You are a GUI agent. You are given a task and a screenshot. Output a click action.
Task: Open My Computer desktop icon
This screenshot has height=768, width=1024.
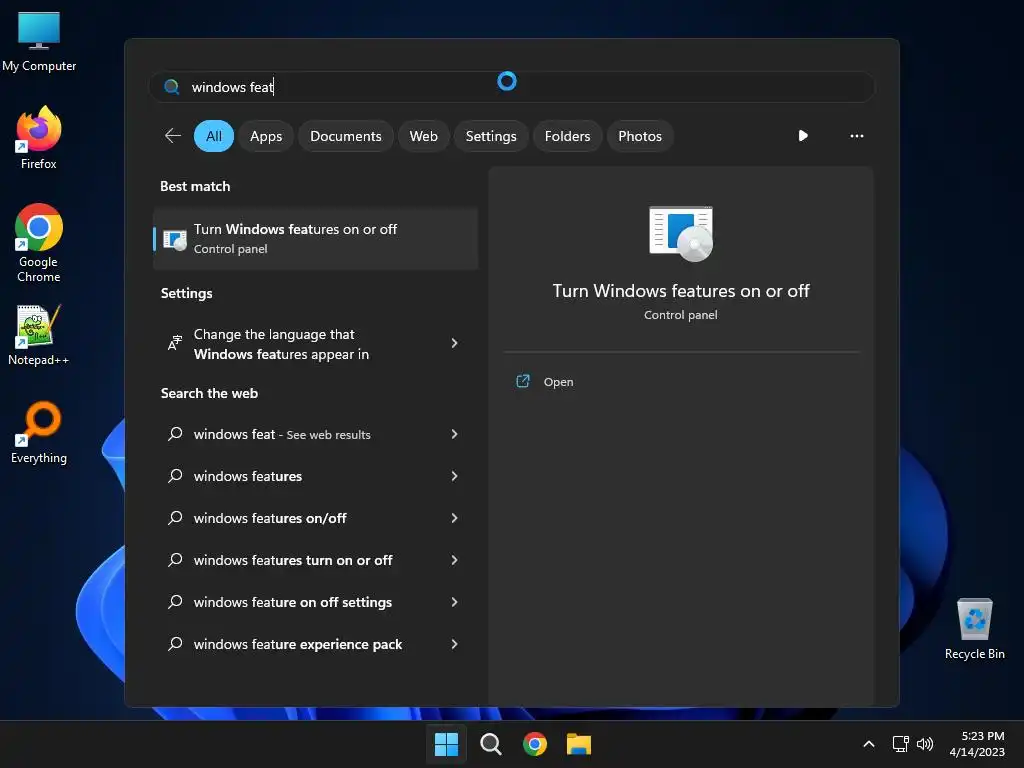(39, 42)
